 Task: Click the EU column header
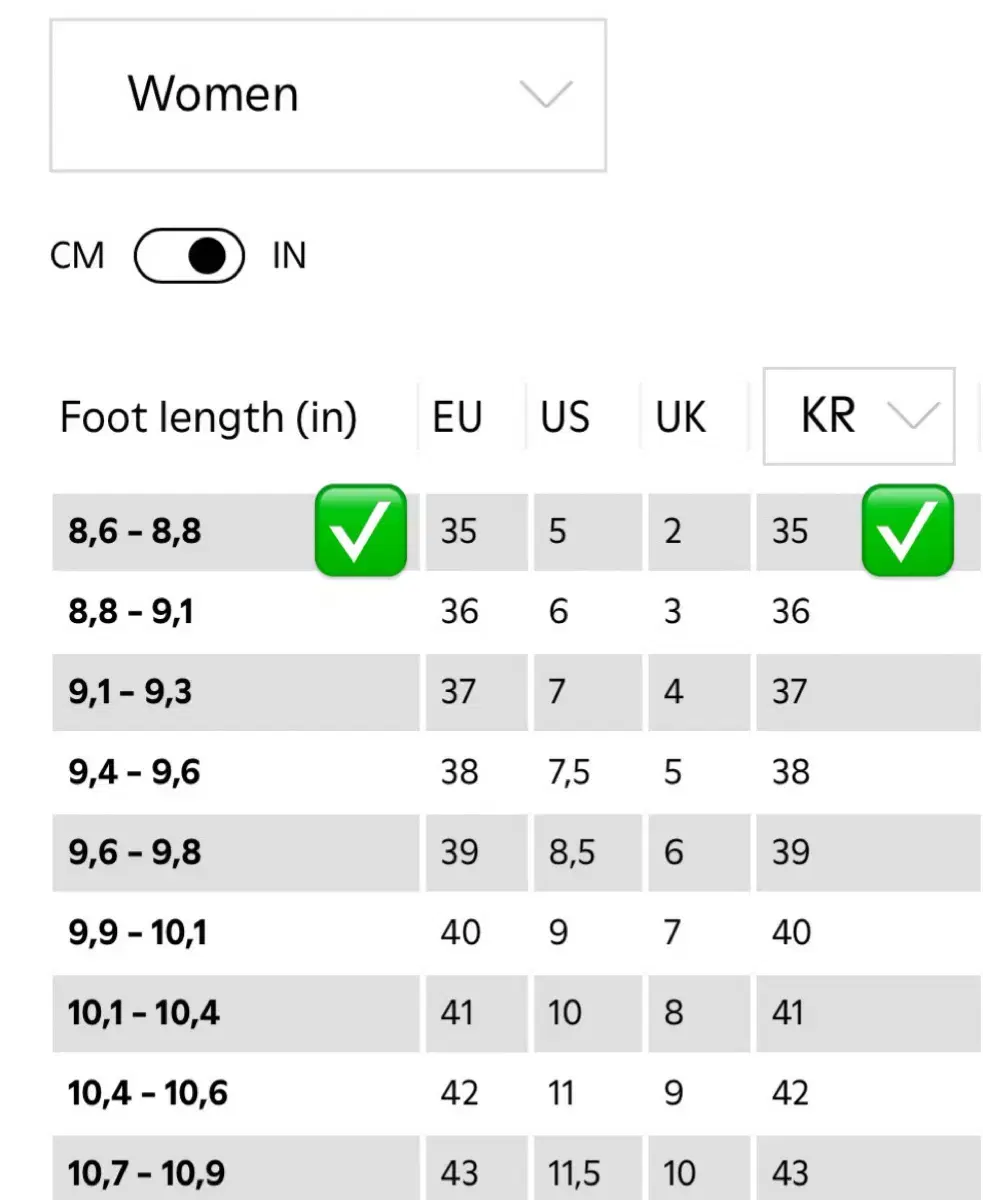[457, 417]
